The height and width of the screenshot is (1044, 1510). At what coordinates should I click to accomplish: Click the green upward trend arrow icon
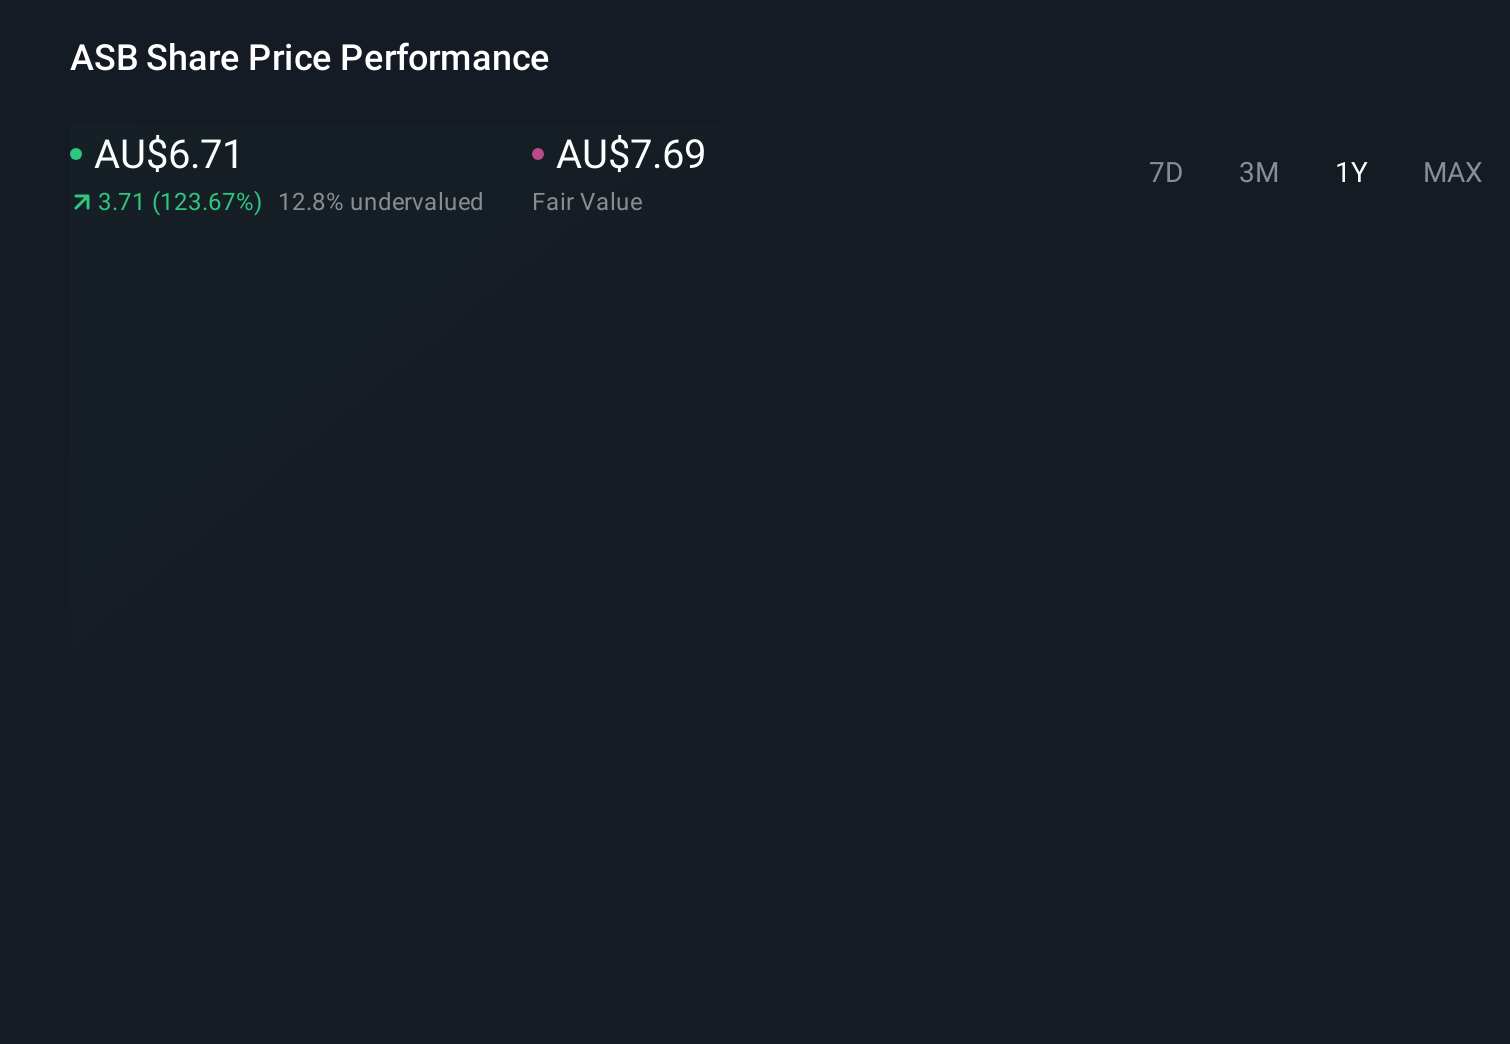(x=81, y=202)
